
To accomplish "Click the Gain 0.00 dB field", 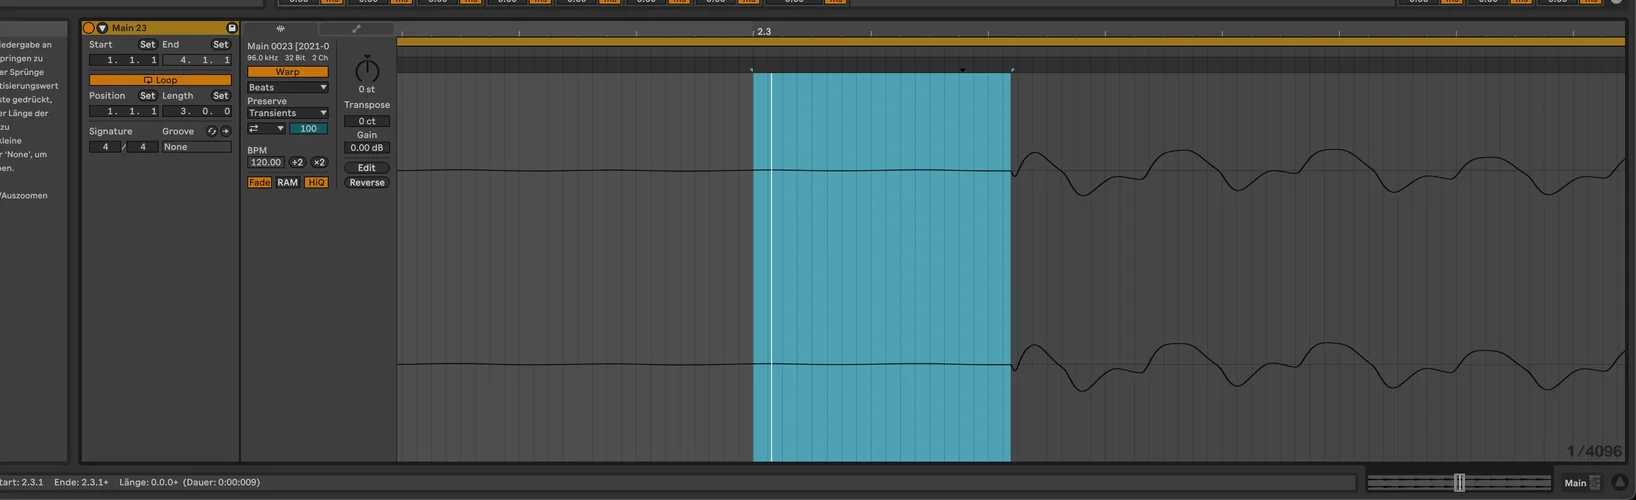I will pyautogui.click(x=367, y=148).
